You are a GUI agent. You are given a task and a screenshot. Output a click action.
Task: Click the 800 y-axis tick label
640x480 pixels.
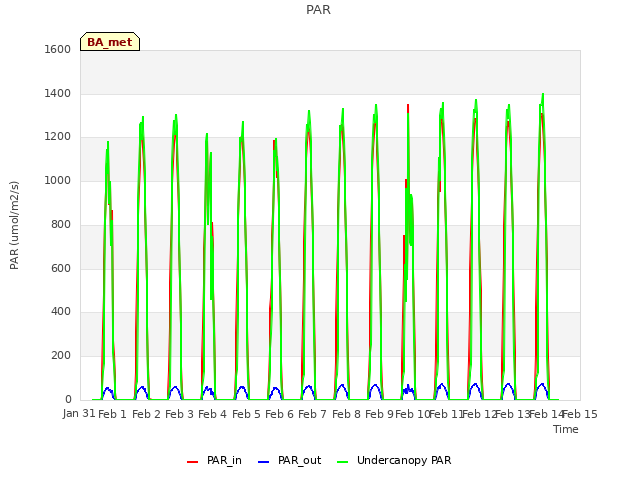[x=61, y=224]
